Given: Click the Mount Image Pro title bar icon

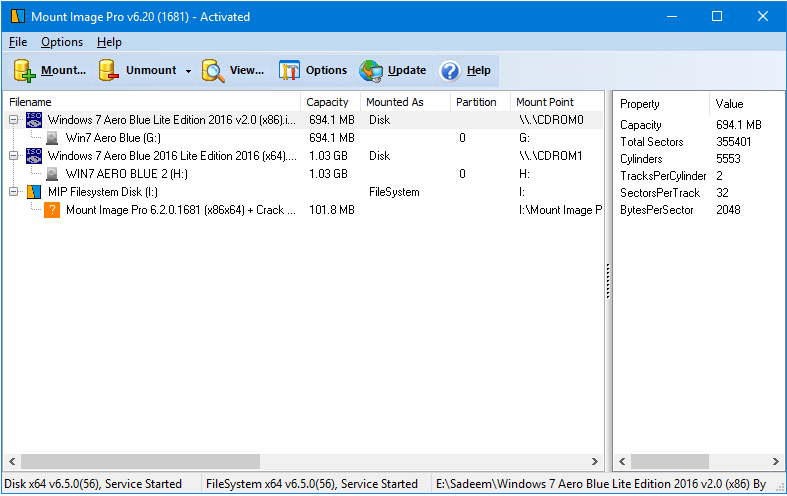Looking at the screenshot, I should pos(18,17).
